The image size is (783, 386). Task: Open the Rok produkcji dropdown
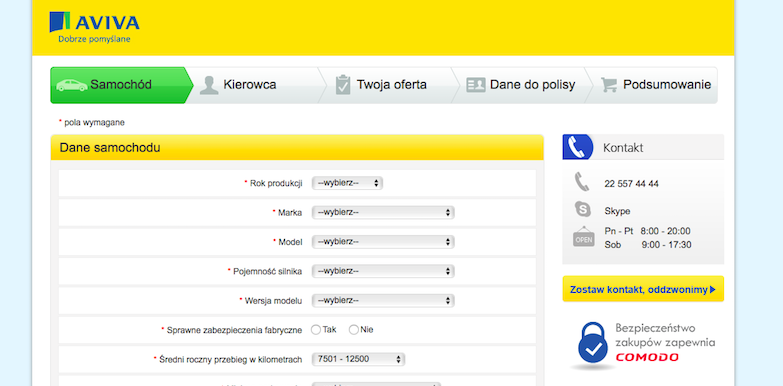(347, 183)
